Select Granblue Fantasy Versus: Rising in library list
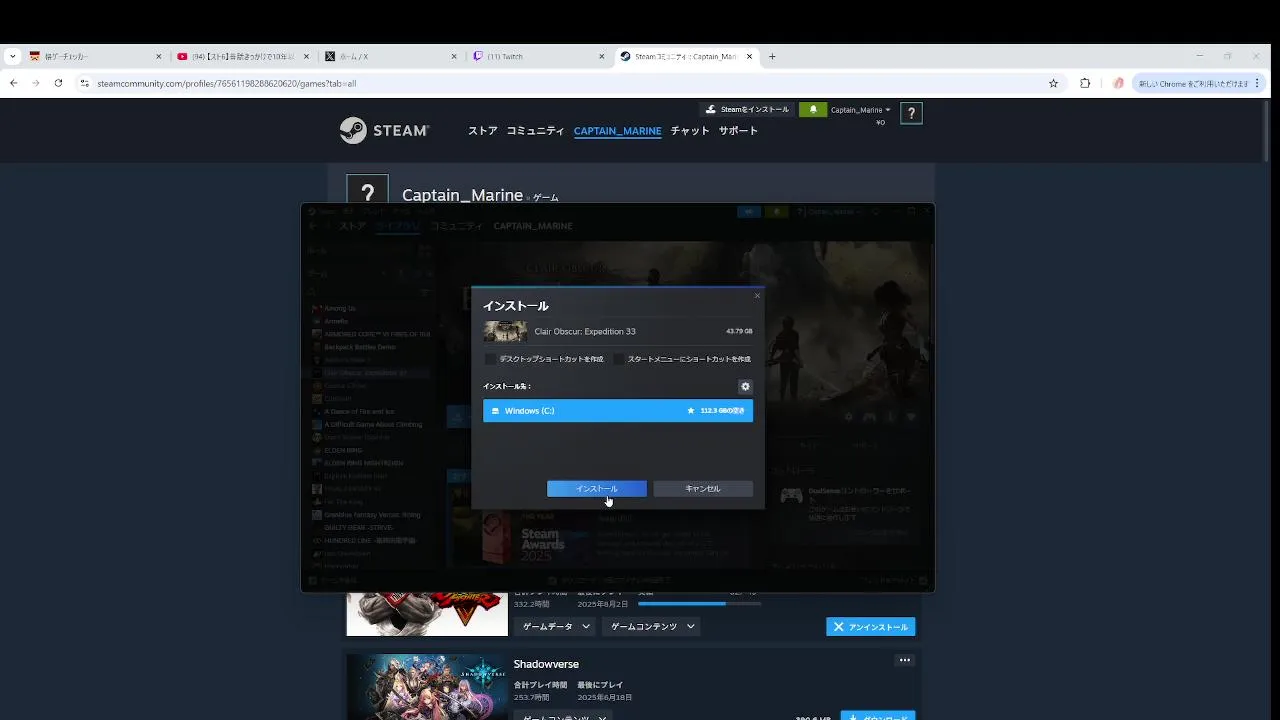Image resolution: width=1280 pixels, height=720 pixels. point(372,515)
